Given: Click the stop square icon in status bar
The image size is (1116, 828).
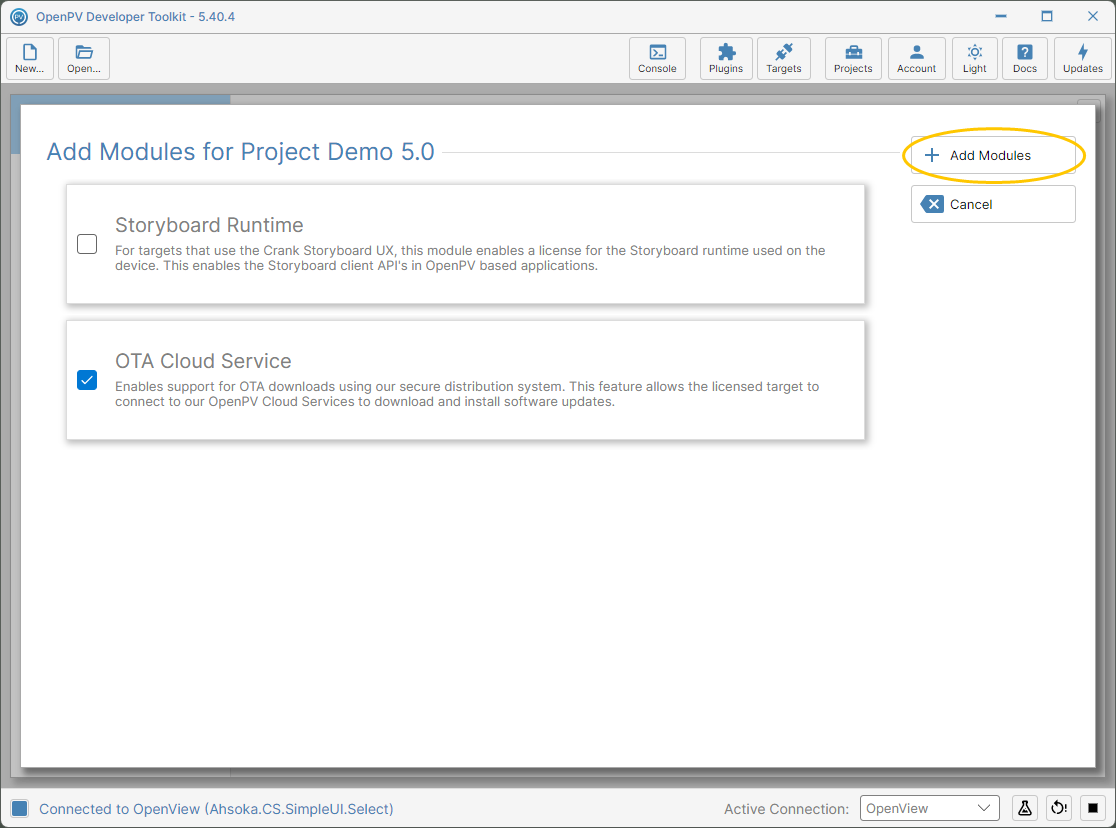Looking at the screenshot, I should pyautogui.click(x=1093, y=808).
